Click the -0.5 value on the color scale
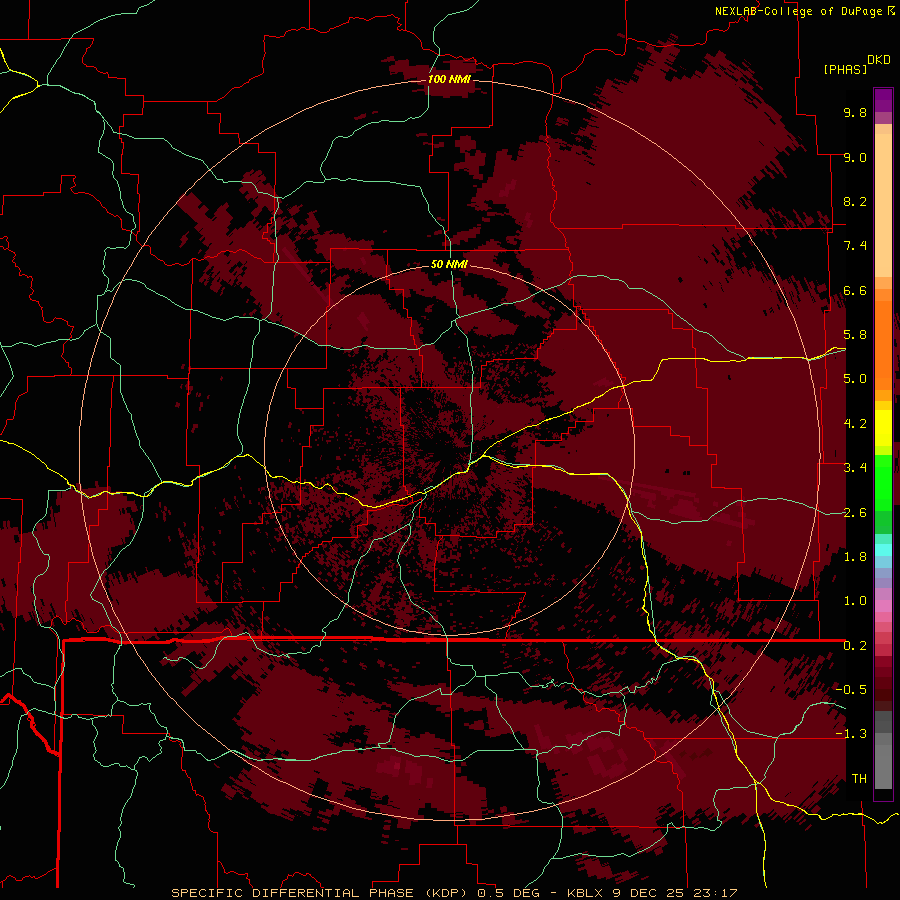 (x=851, y=690)
